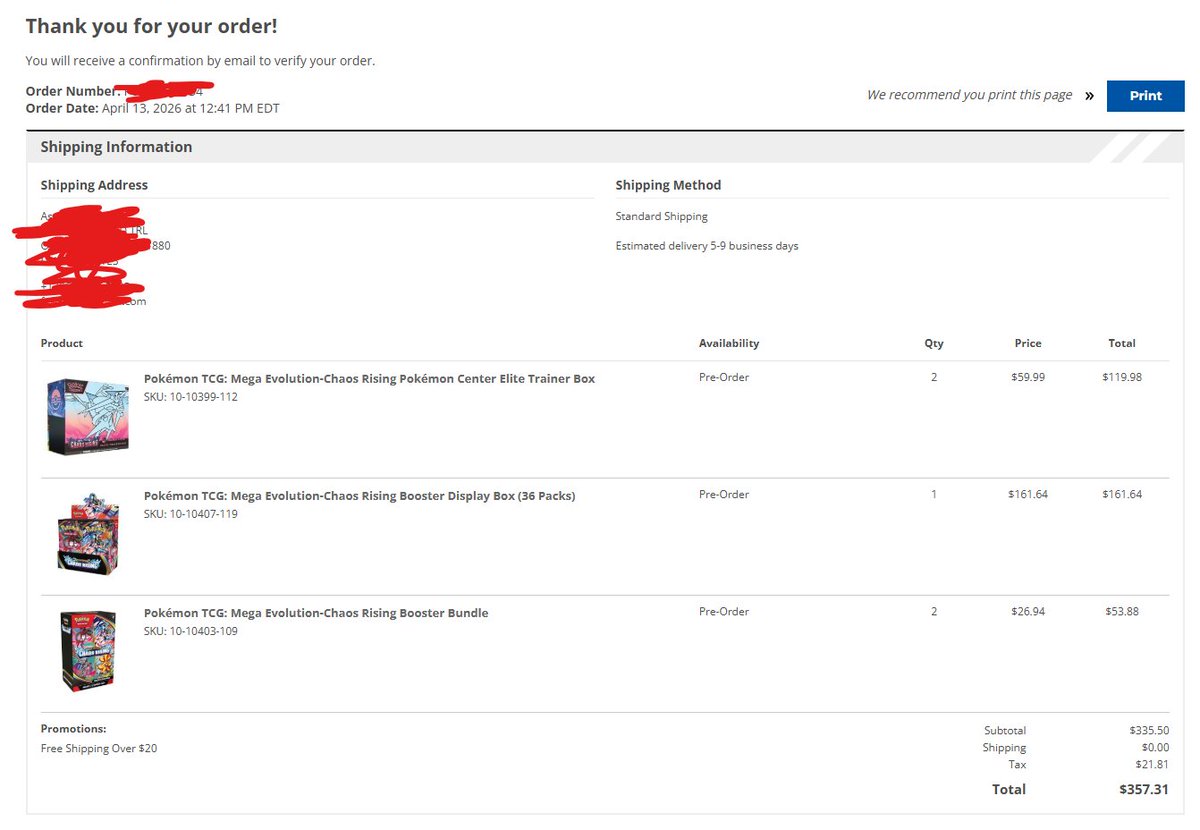This screenshot has width=1200, height=830.
Task: Open the Booster Display Box product thumbnail
Action: point(88,533)
